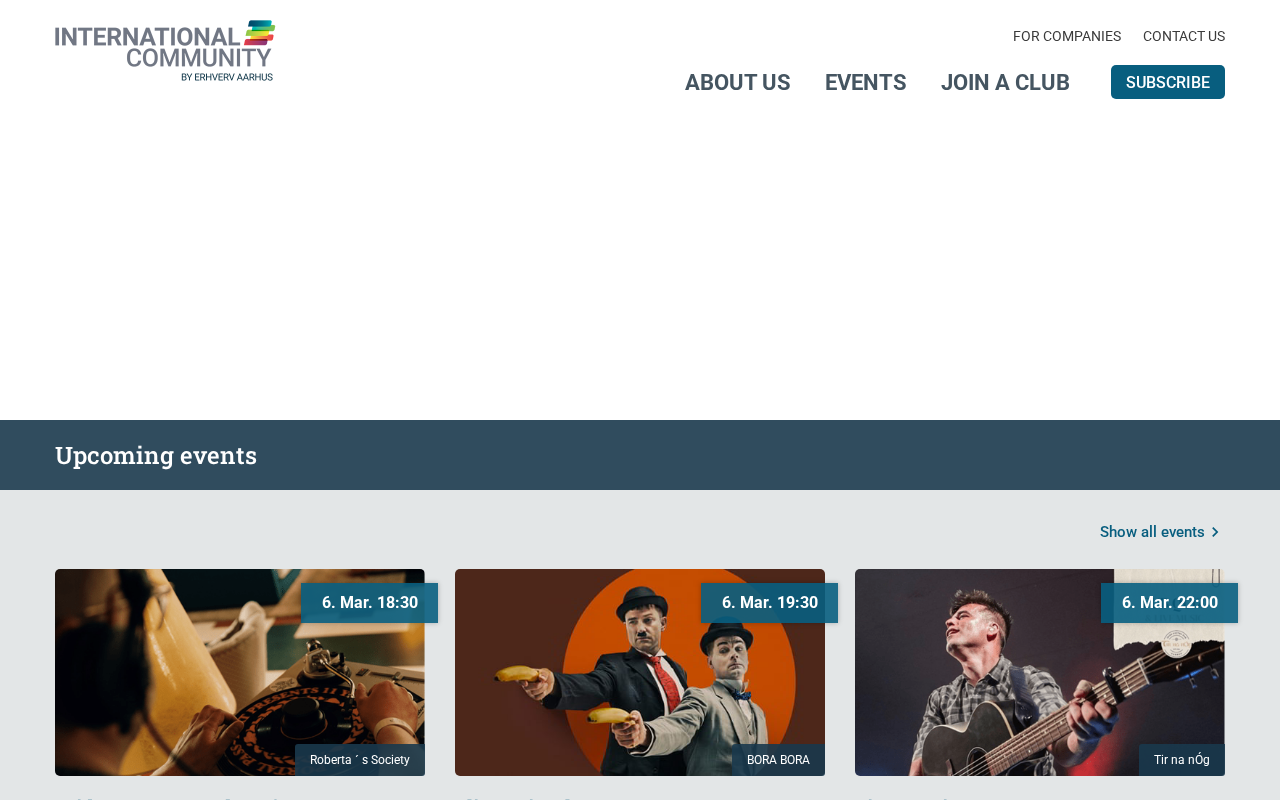Select the Tir na nÓg venue label
This screenshot has width=1280, height=800.
pyautogui.click(x=1182, y=760)
